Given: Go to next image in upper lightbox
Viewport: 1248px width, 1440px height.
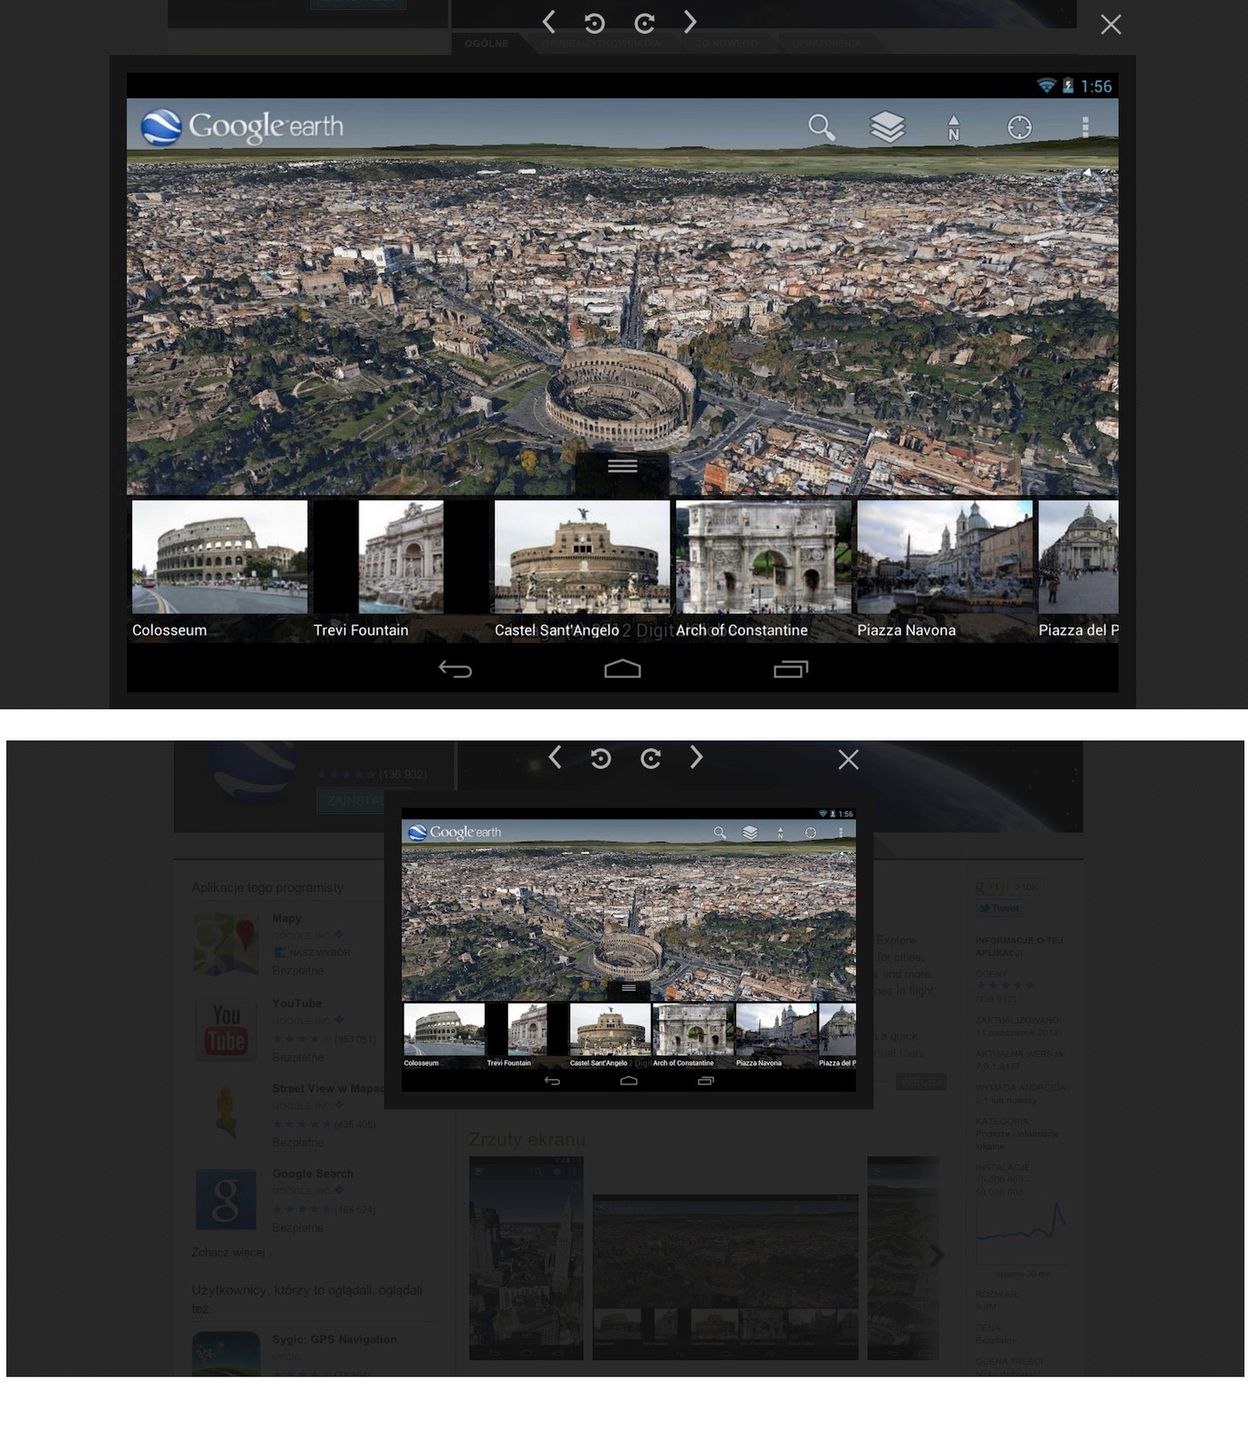Looking at the screenshot, I should (690, 22).
